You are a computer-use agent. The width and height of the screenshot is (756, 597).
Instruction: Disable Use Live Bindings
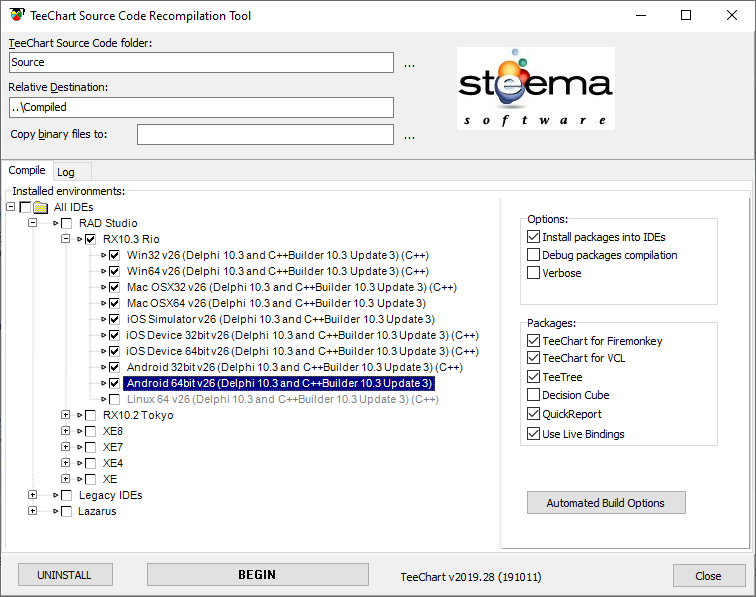(x=533, y=434)
